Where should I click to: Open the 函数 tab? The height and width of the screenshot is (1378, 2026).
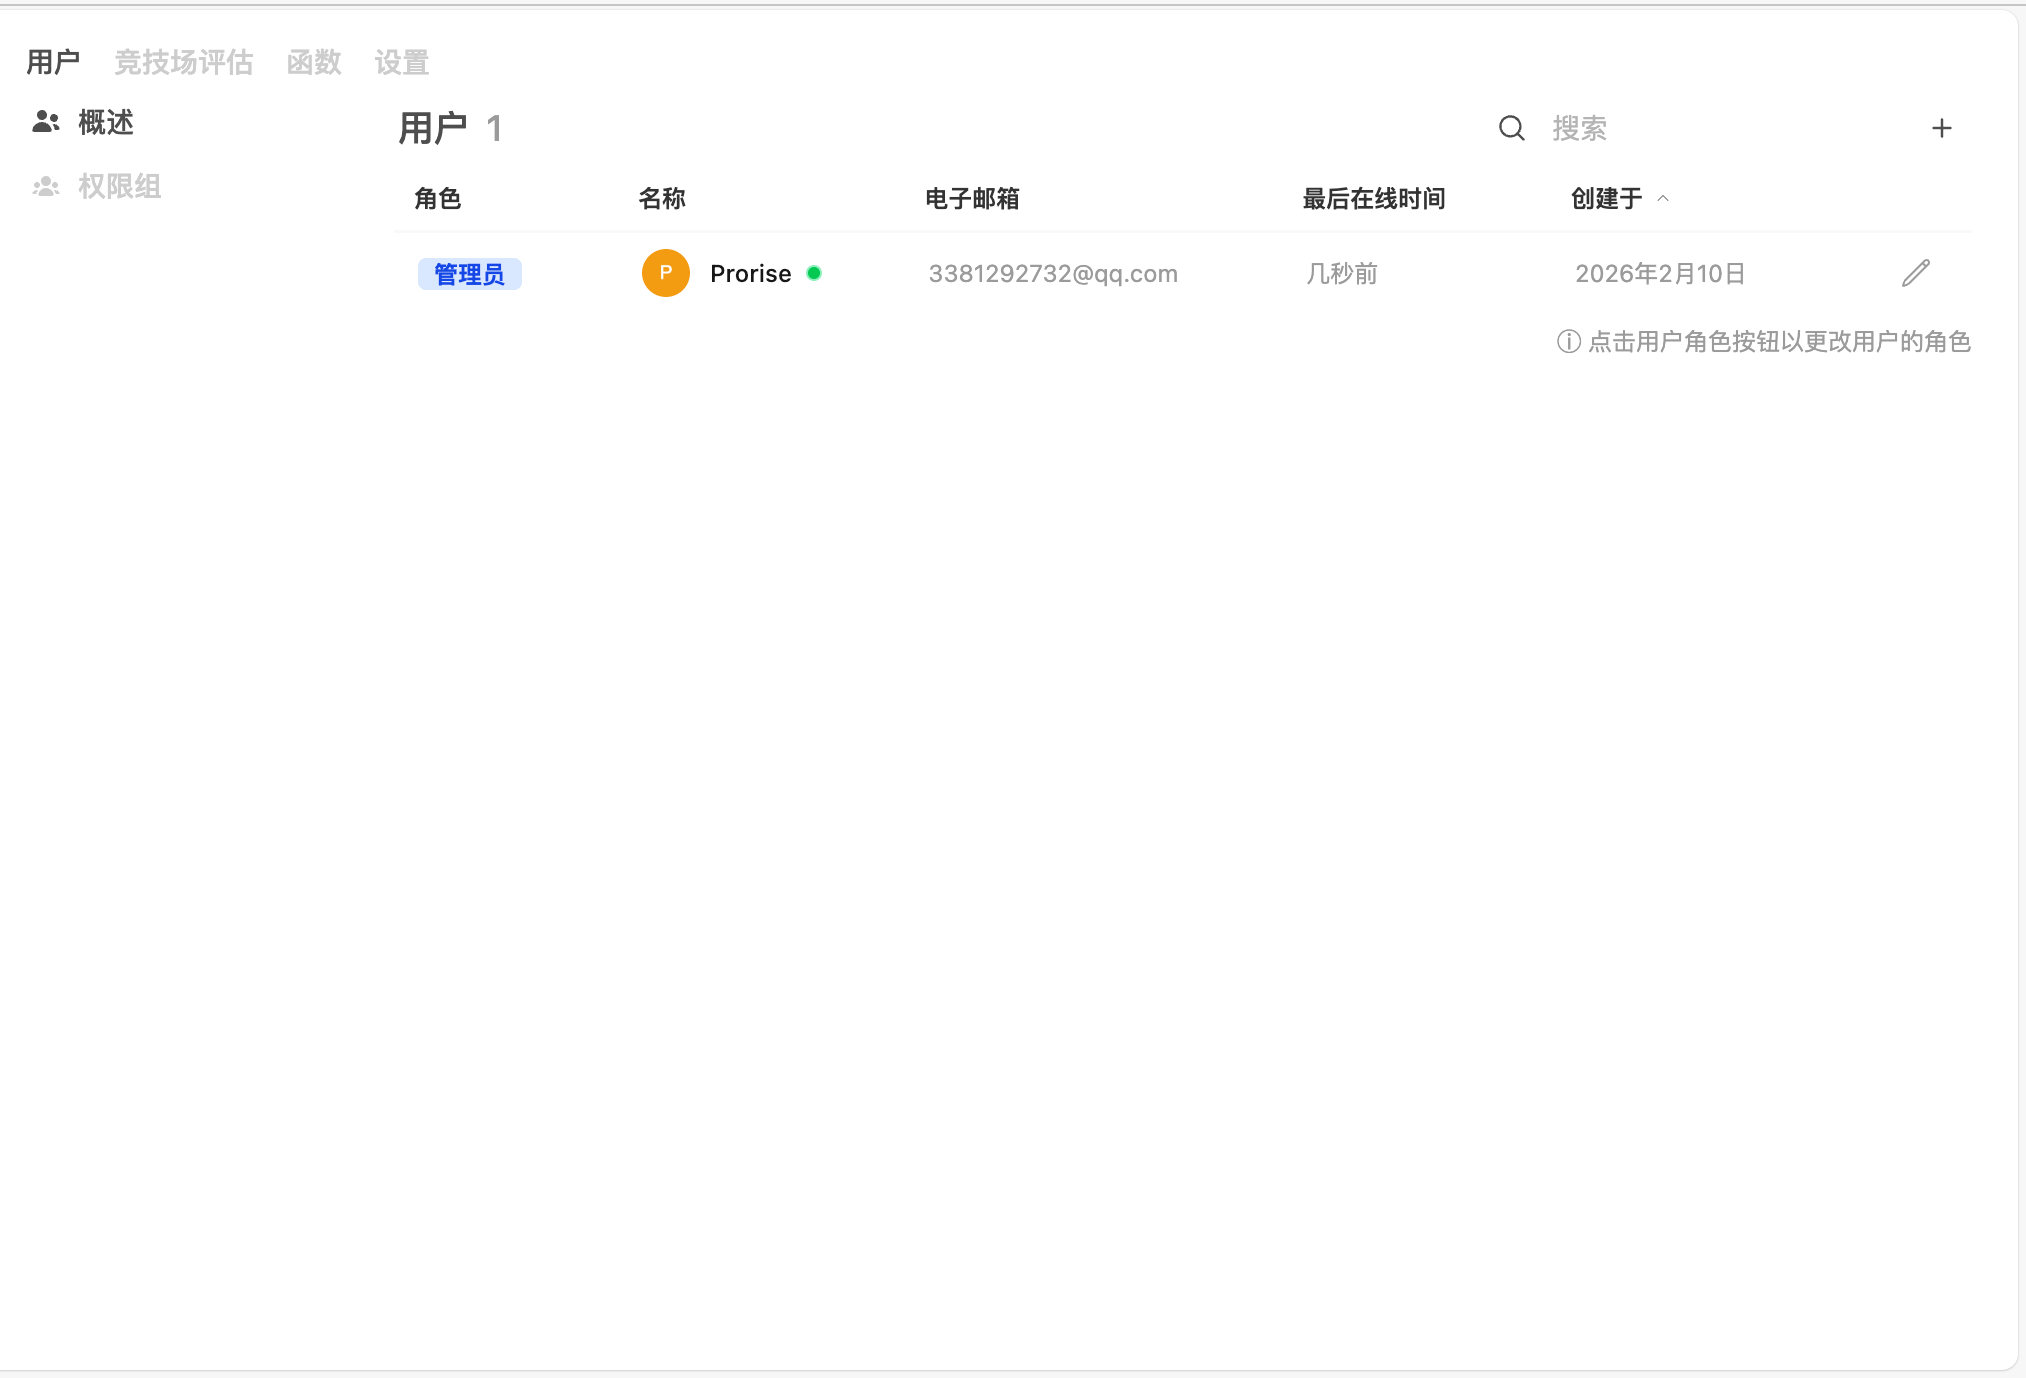click(x=314, y=62)
